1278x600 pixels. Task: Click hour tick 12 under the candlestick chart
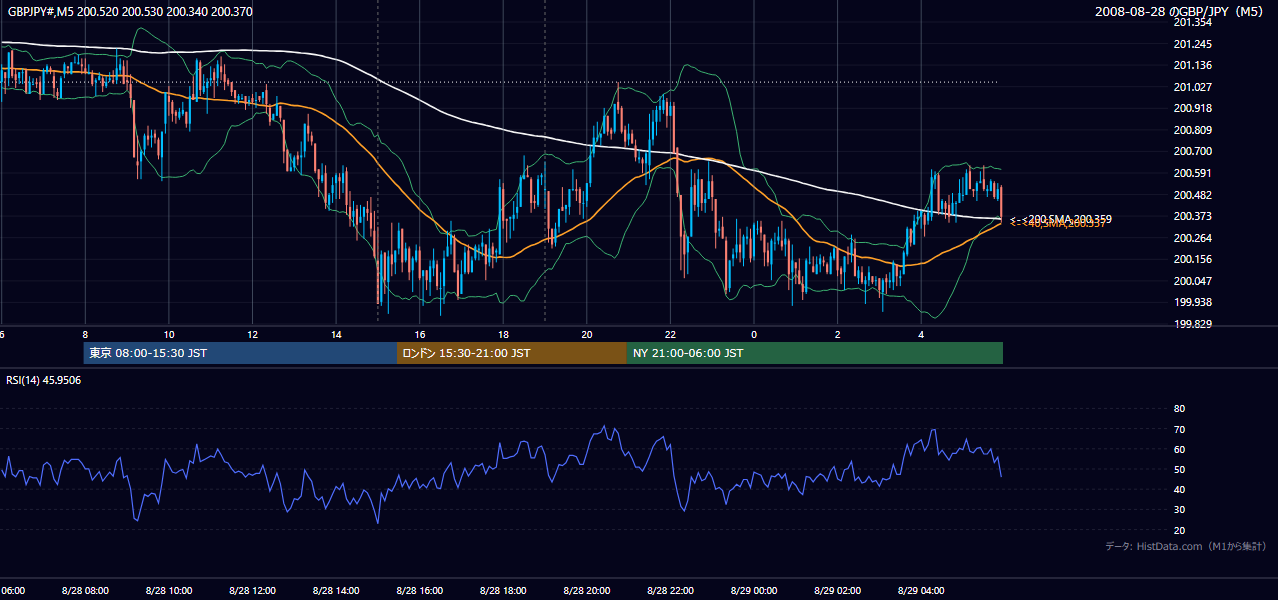(252, 335)
